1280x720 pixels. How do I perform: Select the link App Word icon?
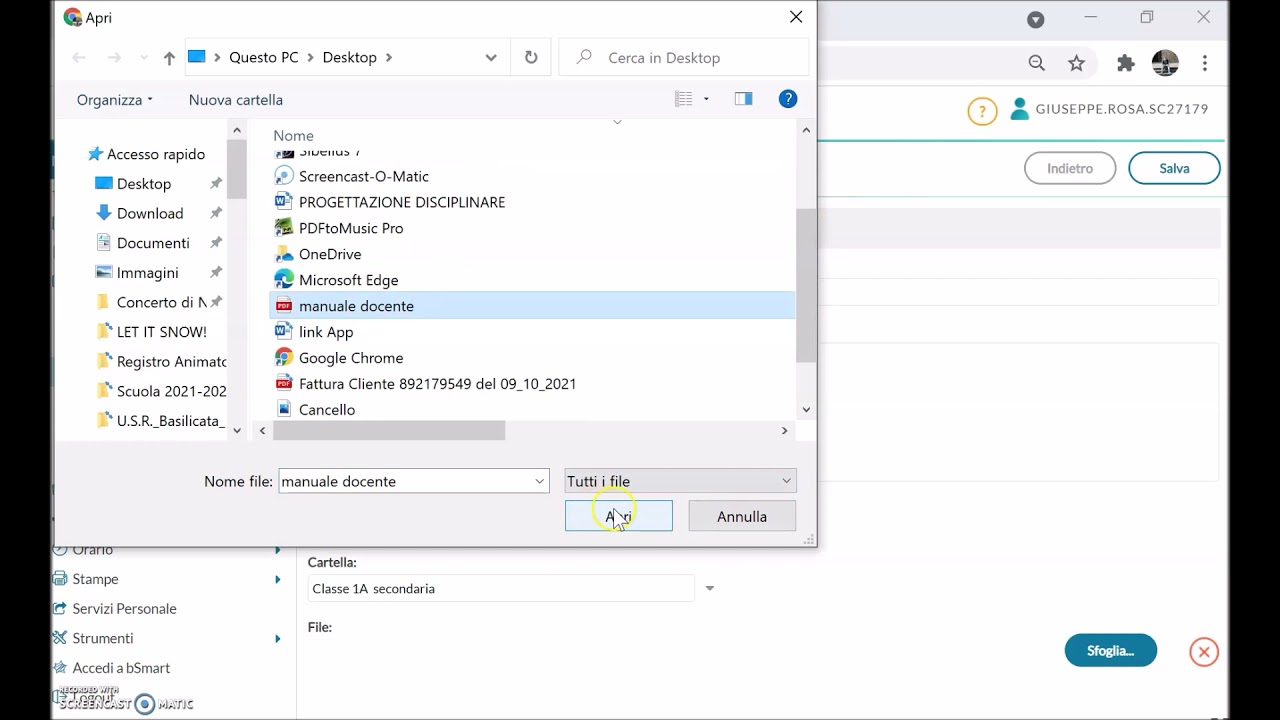[x=284, y=332]
